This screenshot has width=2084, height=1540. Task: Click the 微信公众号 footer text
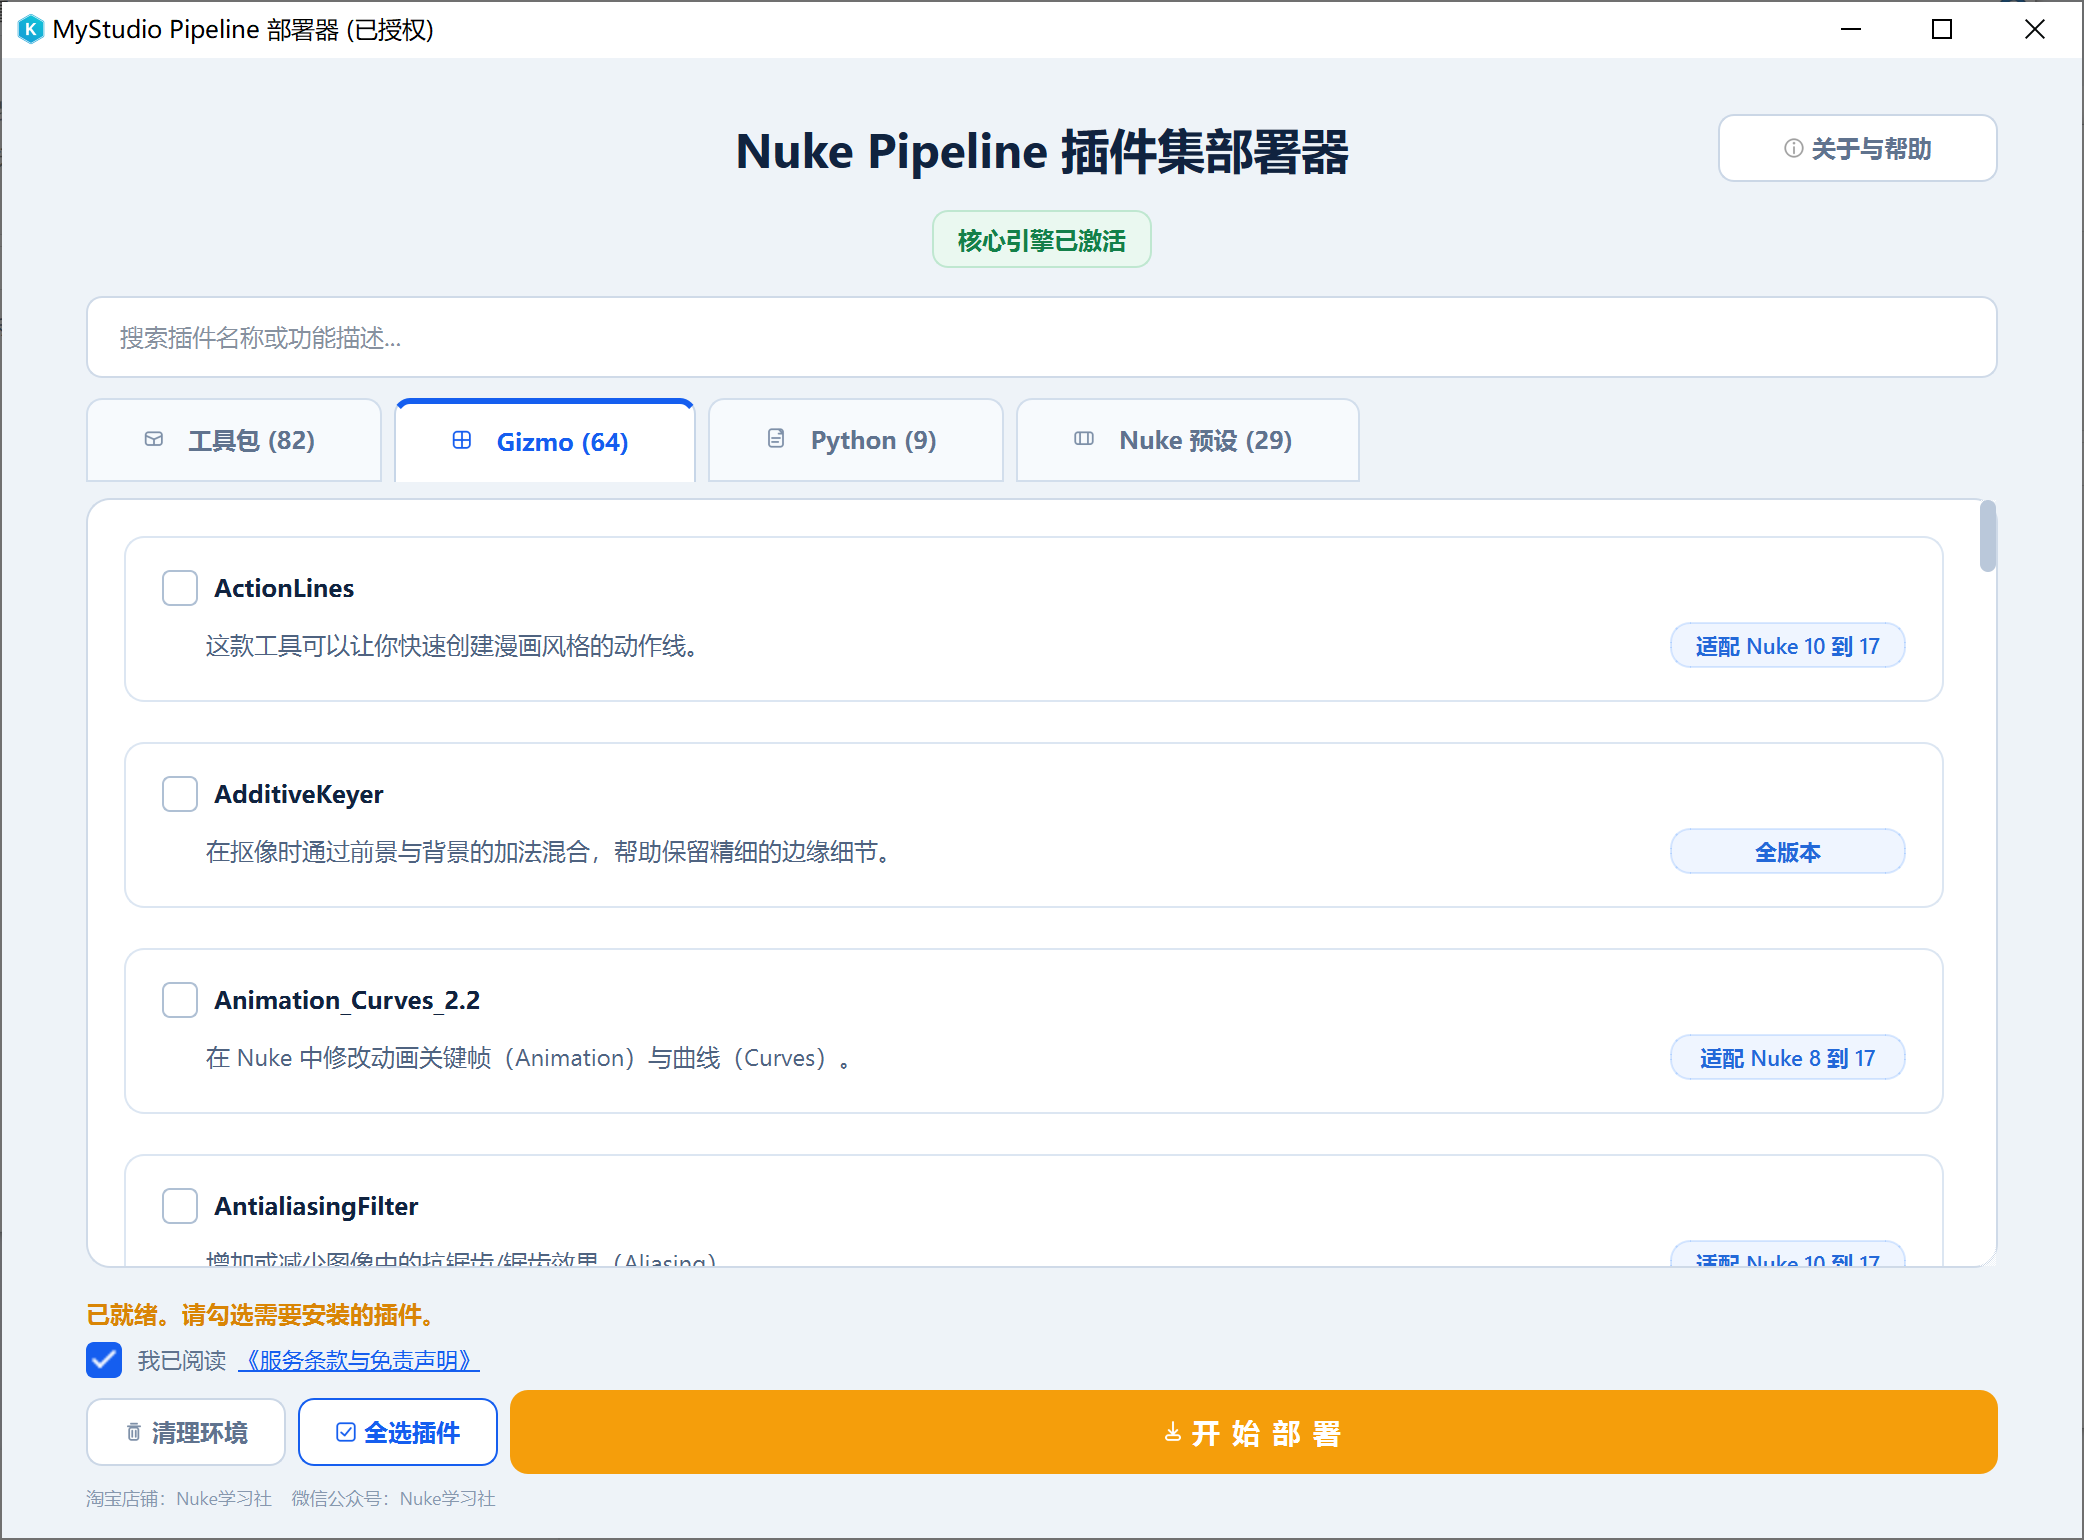pos(393,1498)
